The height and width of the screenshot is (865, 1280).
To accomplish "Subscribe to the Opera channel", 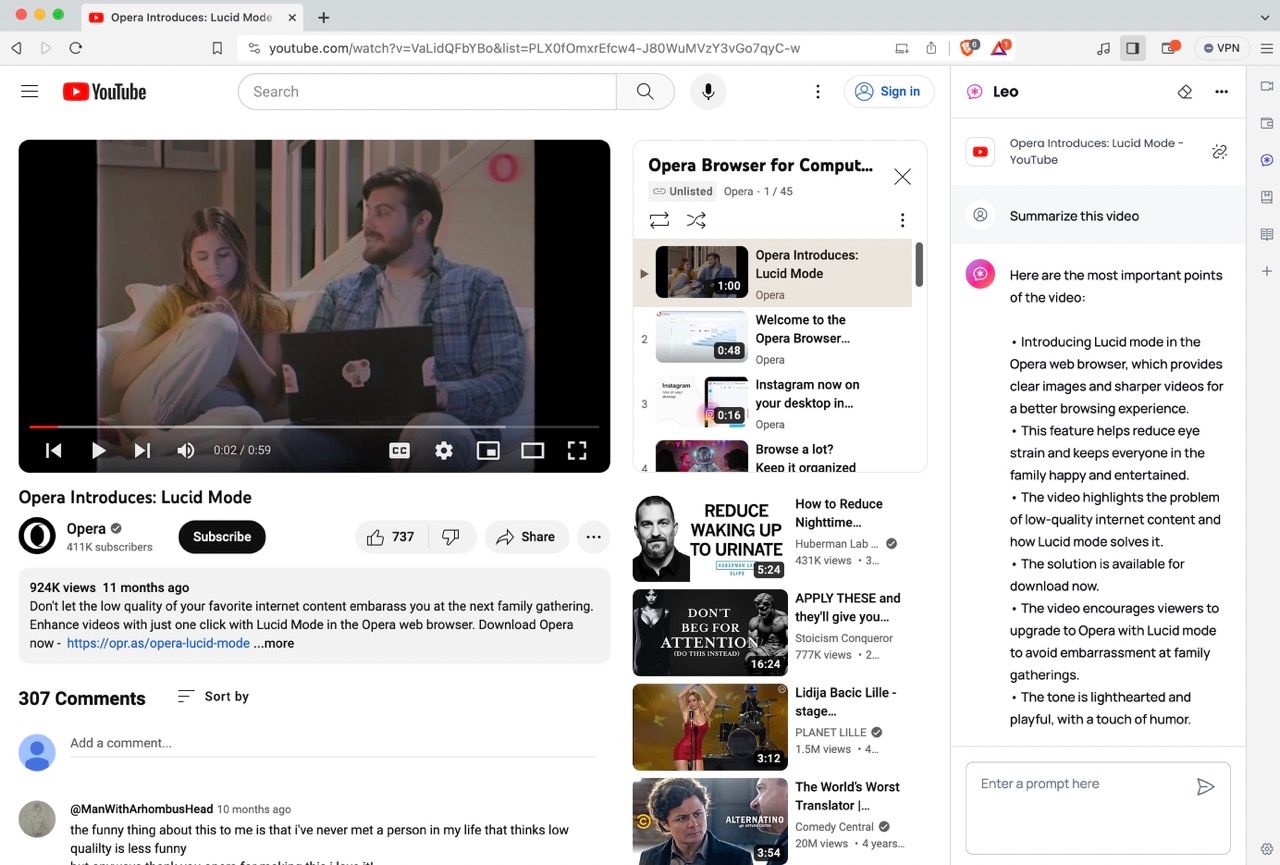I will (x=222, y=537).
